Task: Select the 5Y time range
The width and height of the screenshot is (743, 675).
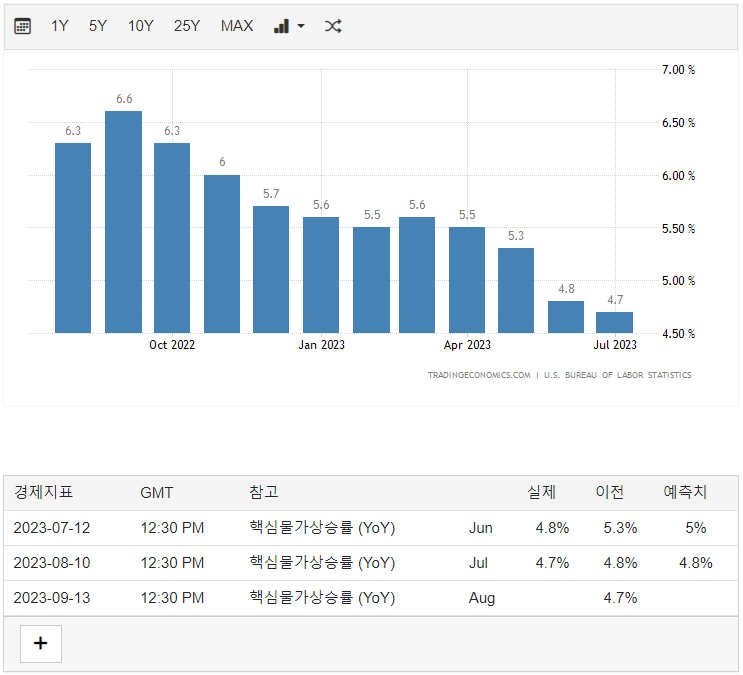Action: 98,26
